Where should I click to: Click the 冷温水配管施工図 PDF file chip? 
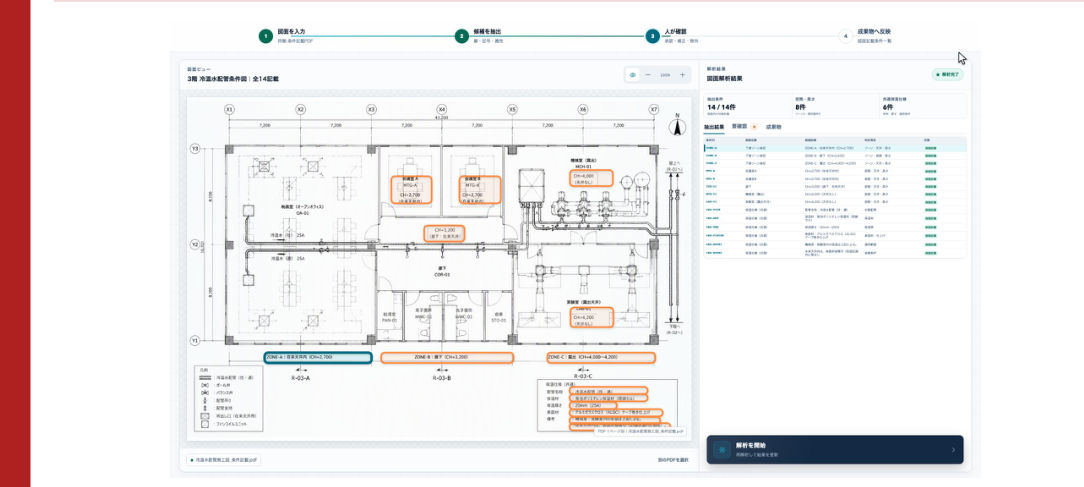click(223, 459)
